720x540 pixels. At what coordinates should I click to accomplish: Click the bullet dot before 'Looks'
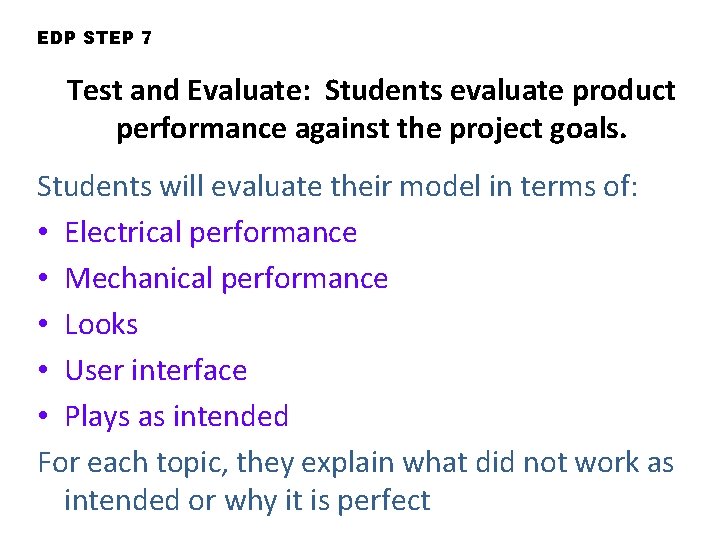click(x=44, y=325)
